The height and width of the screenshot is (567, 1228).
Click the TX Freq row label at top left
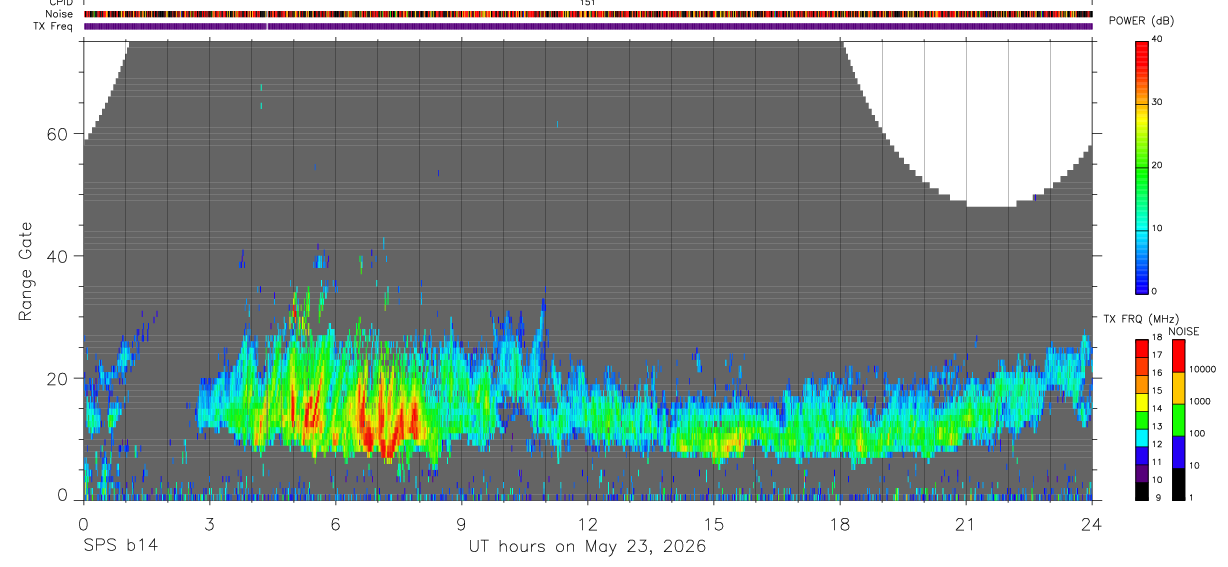pyautogui.click(x=53, y=26)
